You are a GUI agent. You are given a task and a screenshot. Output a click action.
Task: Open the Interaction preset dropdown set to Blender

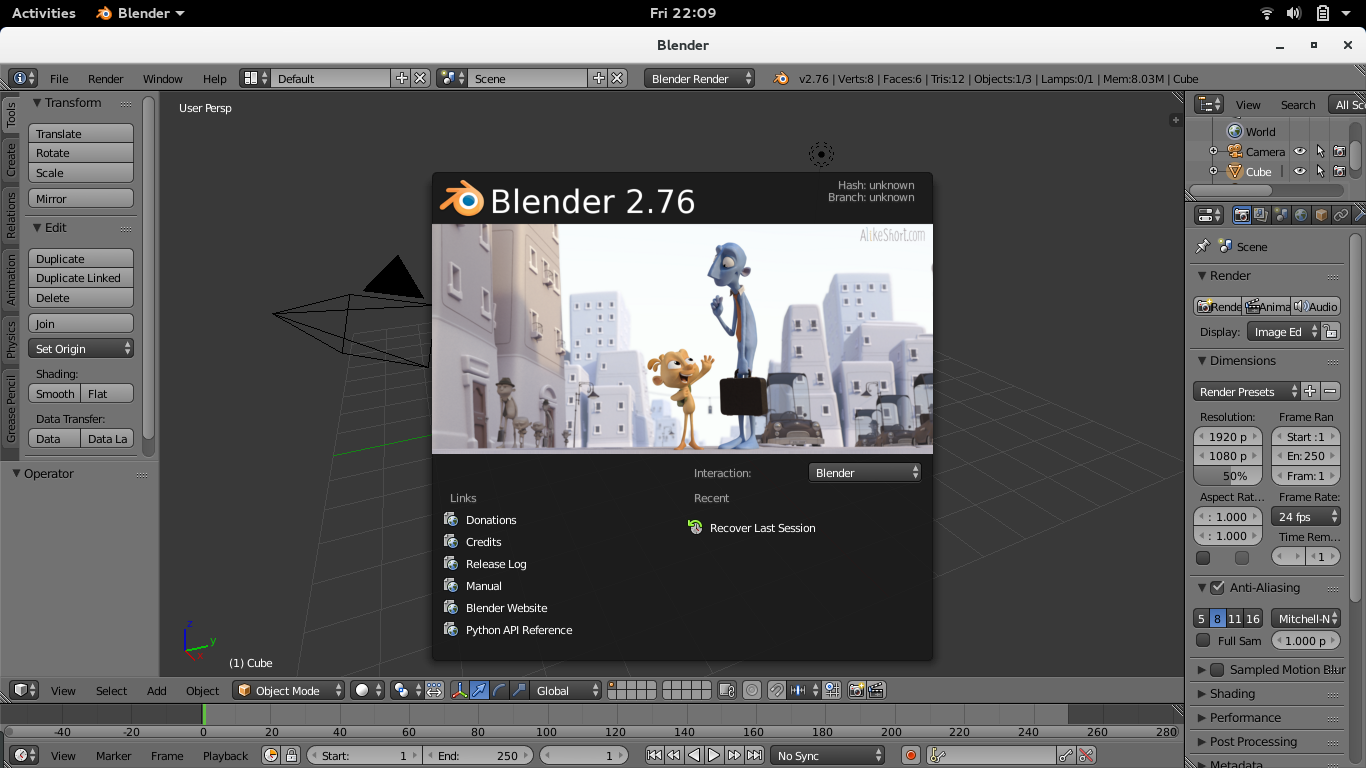(x=864, y=473)
